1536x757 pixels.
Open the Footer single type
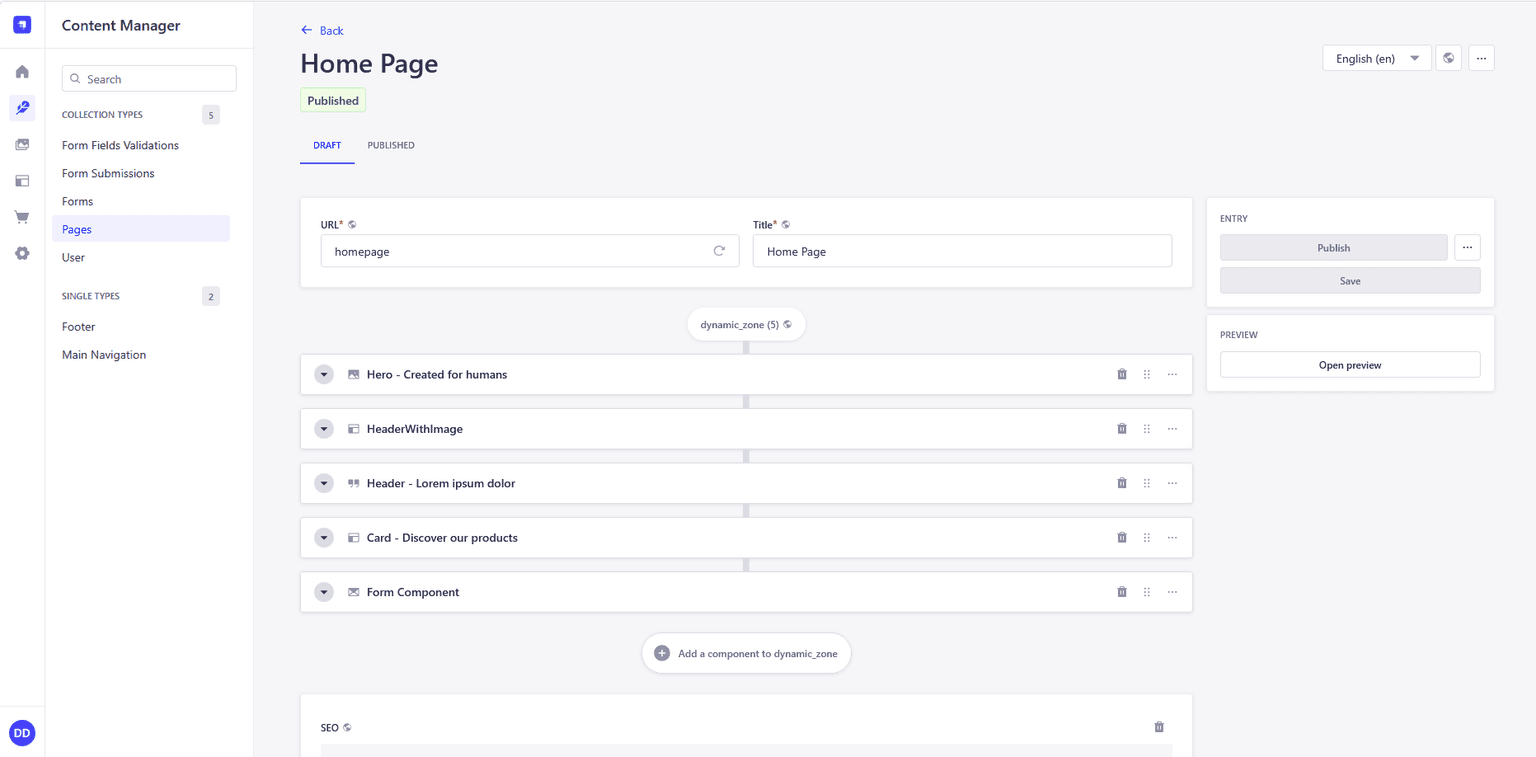(78, 326)
